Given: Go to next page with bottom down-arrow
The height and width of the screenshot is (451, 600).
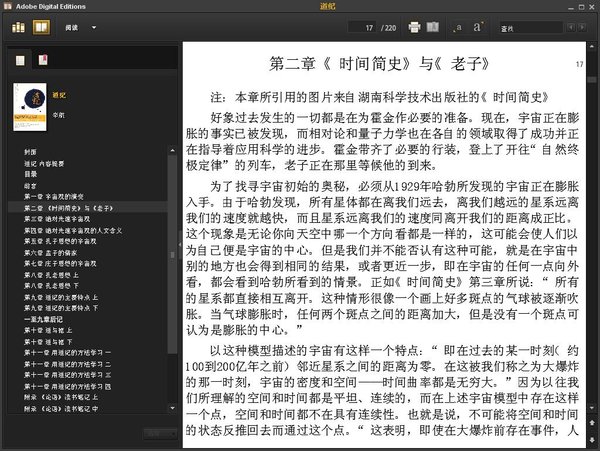Looking at the screenshot, I should [592, 440].
